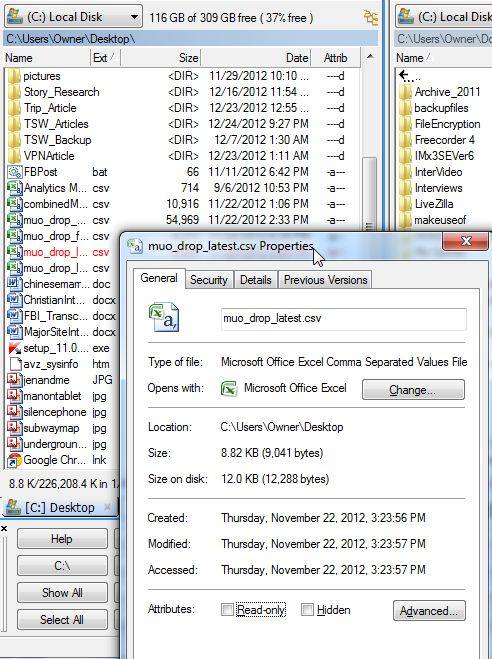492x659 pixels.
Task: Open the Previous Versions tab
Action: click(325, 280)
